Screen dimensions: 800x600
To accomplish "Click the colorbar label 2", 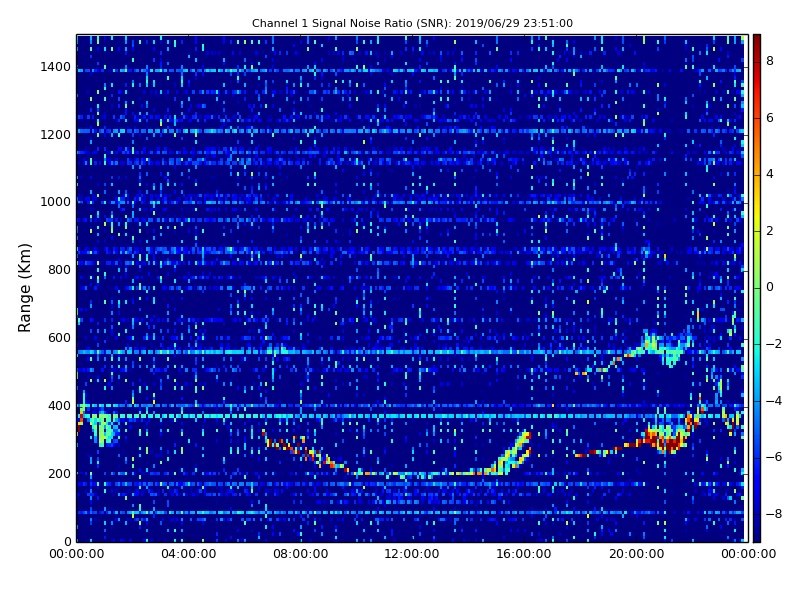I will tap(770, 231).
